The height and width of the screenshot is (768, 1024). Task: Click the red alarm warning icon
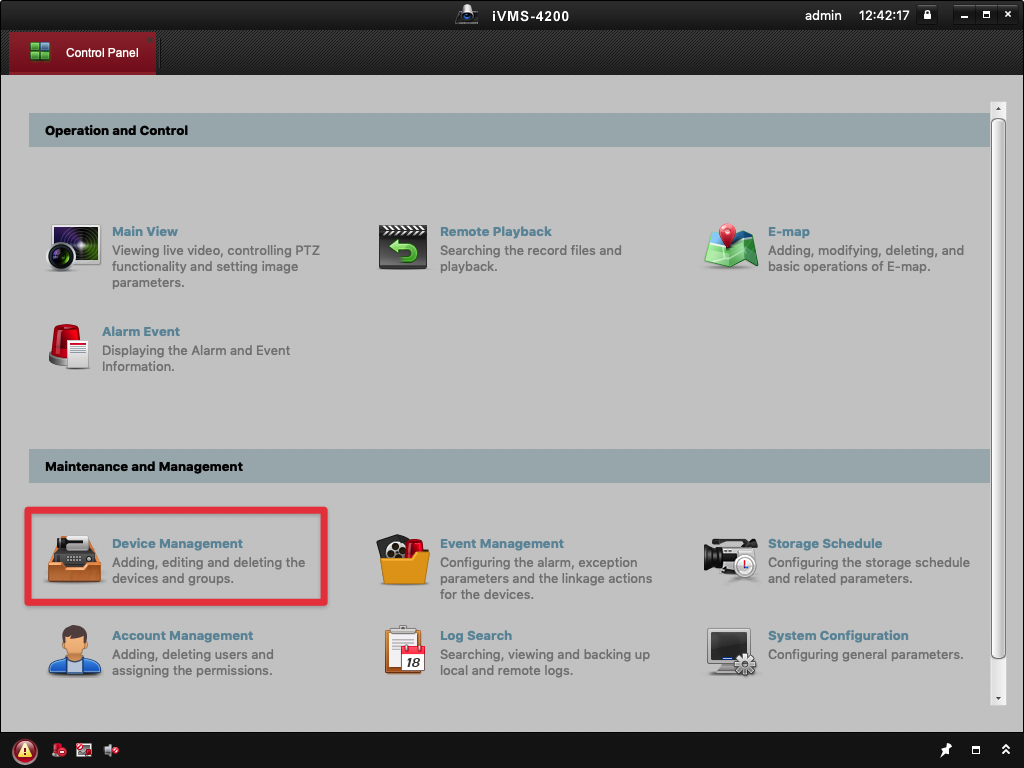coord(25,750)
